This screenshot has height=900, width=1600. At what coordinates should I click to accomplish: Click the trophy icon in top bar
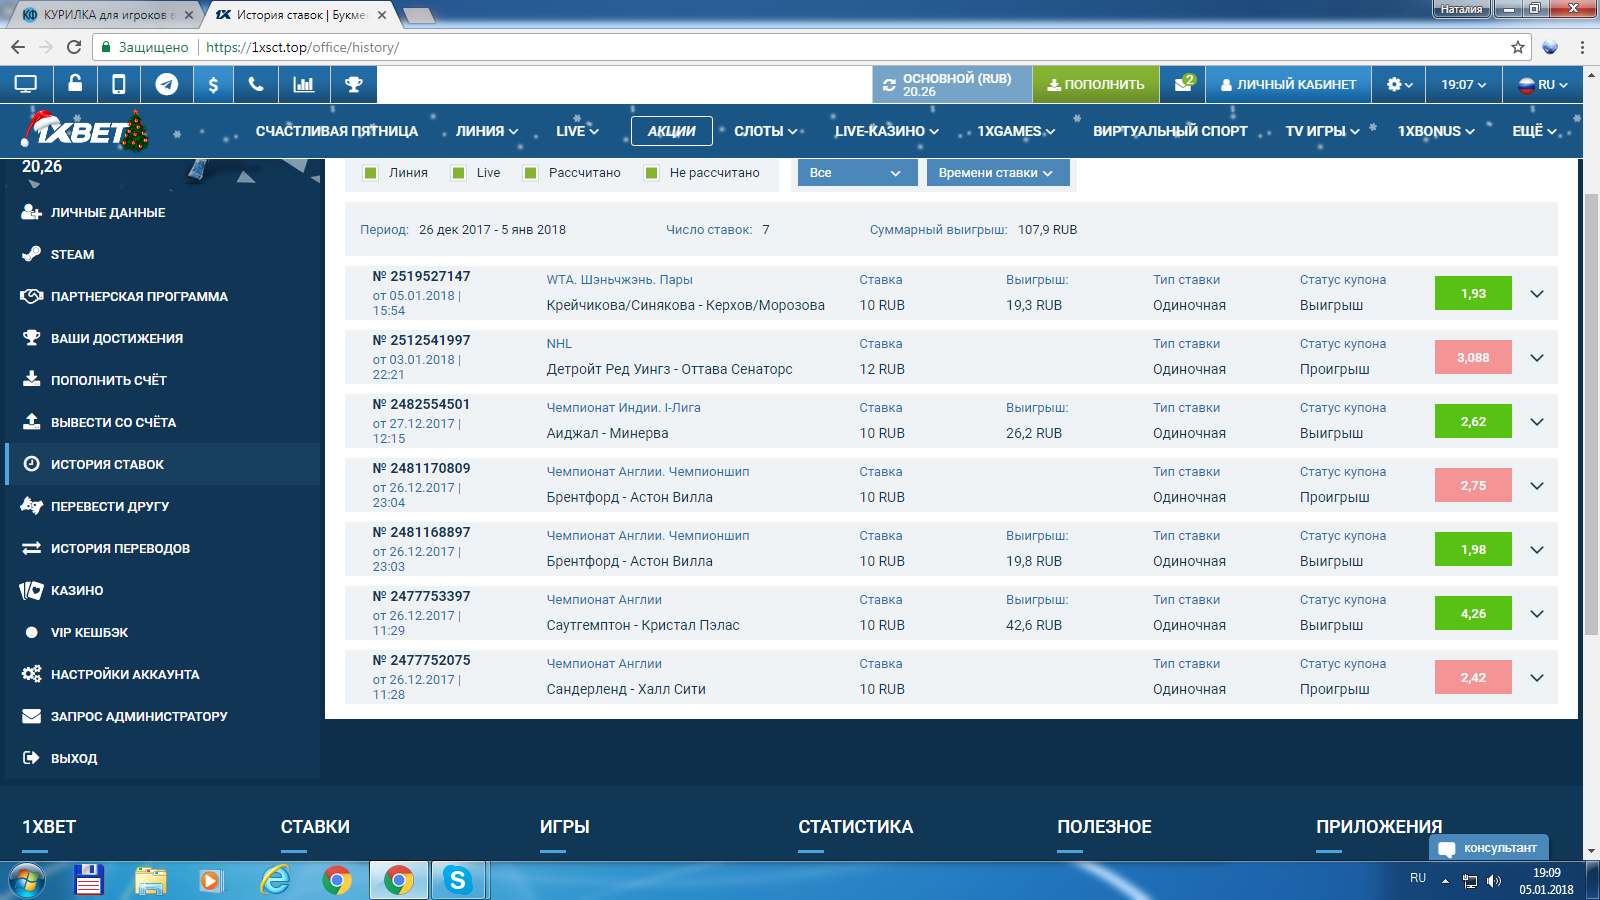[354, 85]
